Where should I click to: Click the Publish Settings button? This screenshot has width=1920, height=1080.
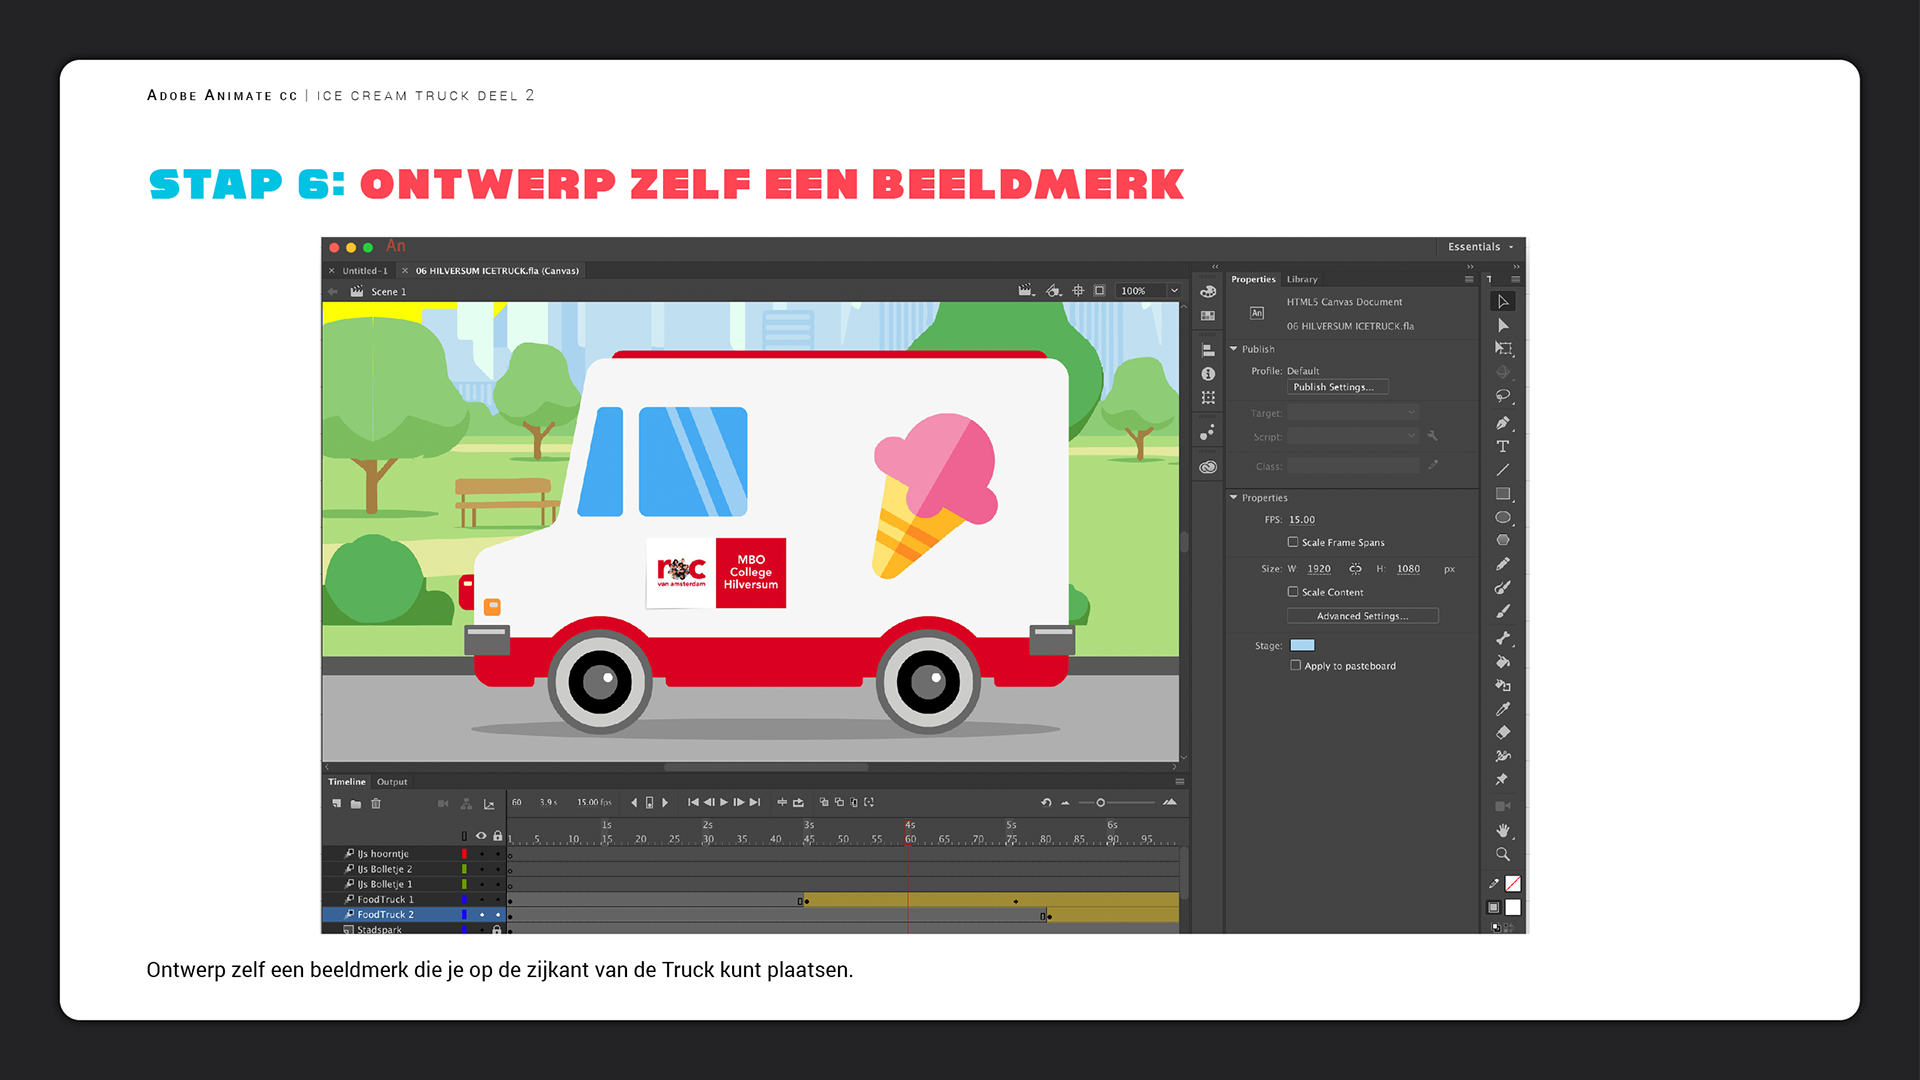click(1337, 387)
